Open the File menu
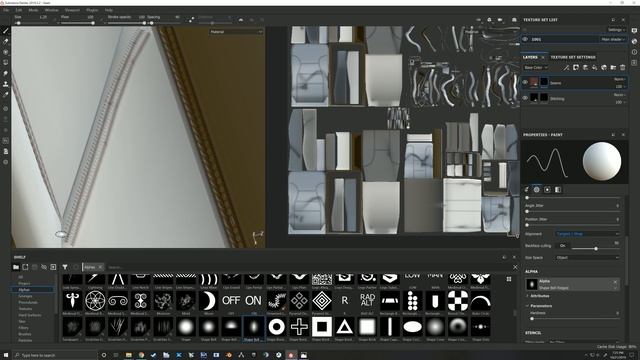The width and height of the screenshot is (640, 360). pyautogui.click(x=6, y=10)
